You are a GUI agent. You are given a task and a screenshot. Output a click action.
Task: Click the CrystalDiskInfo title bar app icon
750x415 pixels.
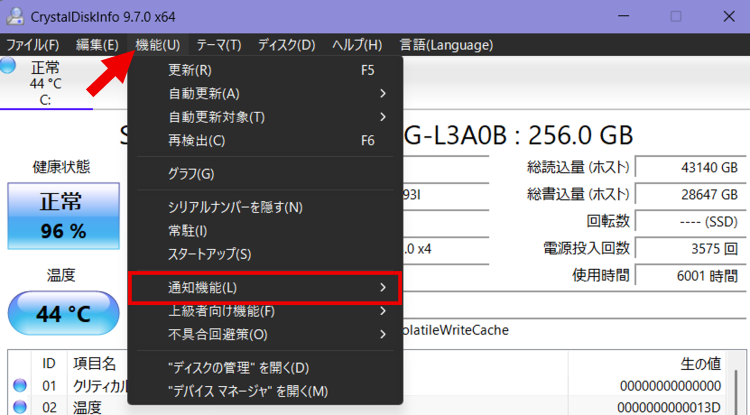[x=15, y=16]
